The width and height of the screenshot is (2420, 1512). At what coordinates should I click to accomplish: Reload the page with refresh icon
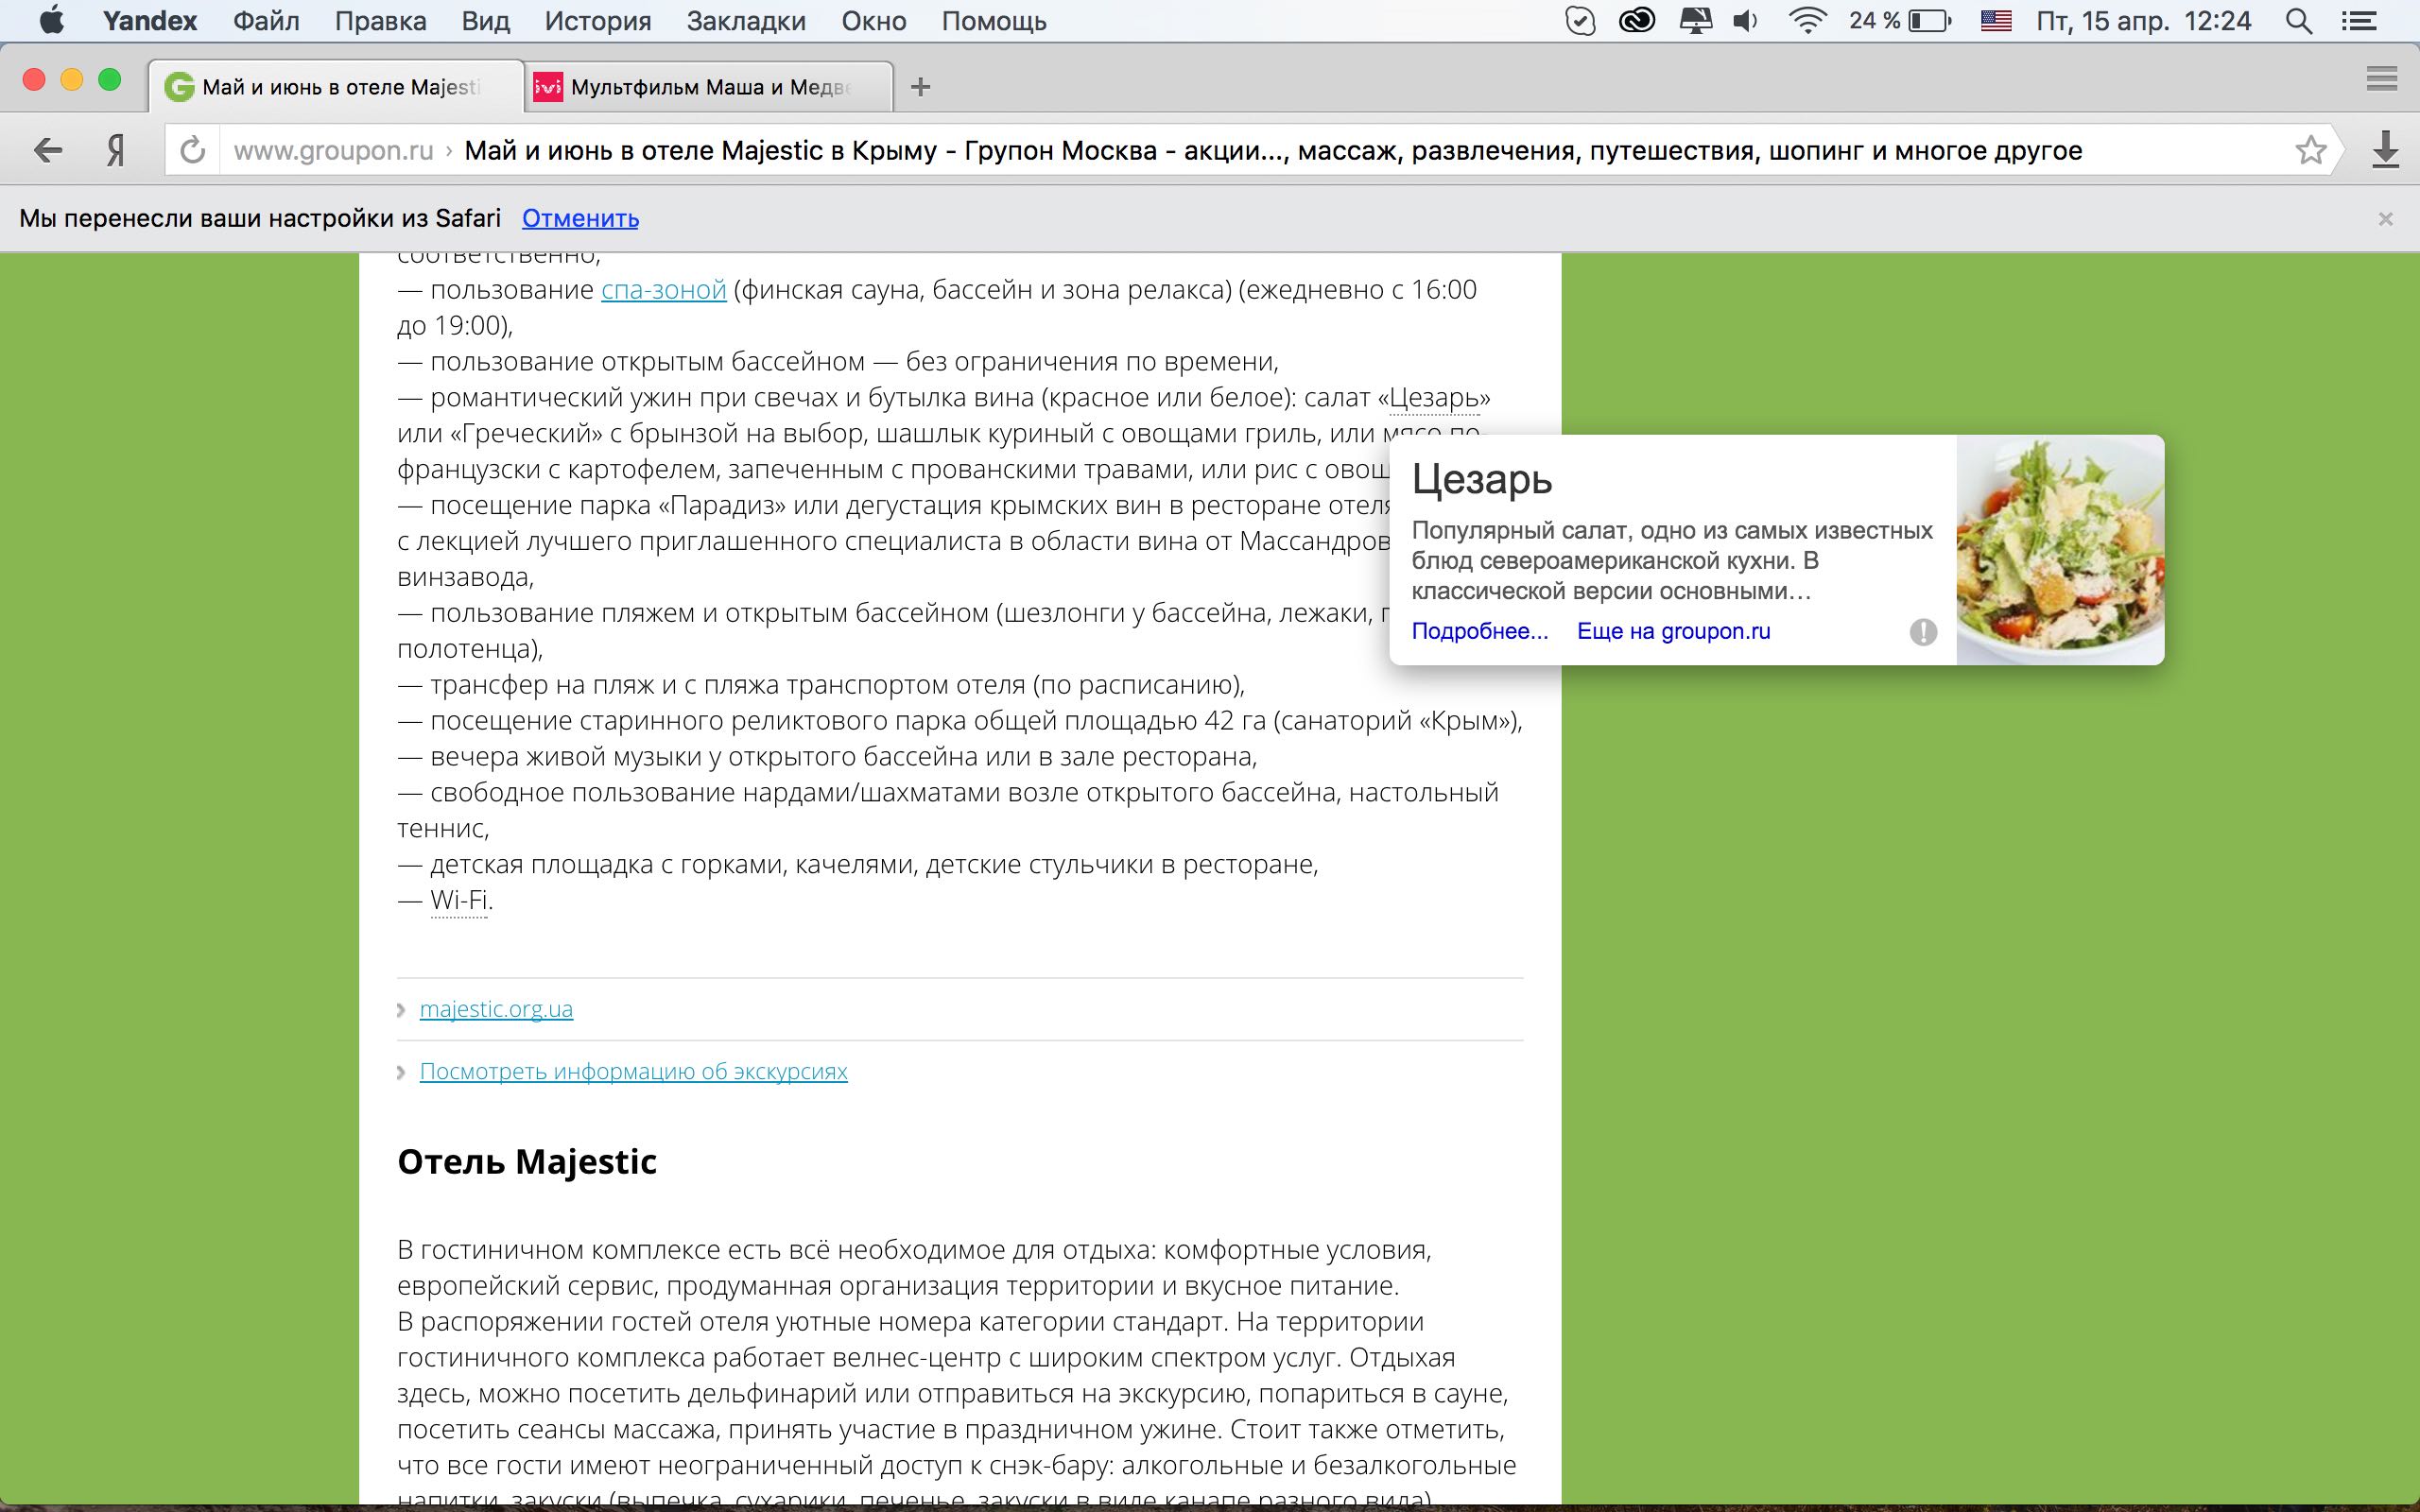192,151
